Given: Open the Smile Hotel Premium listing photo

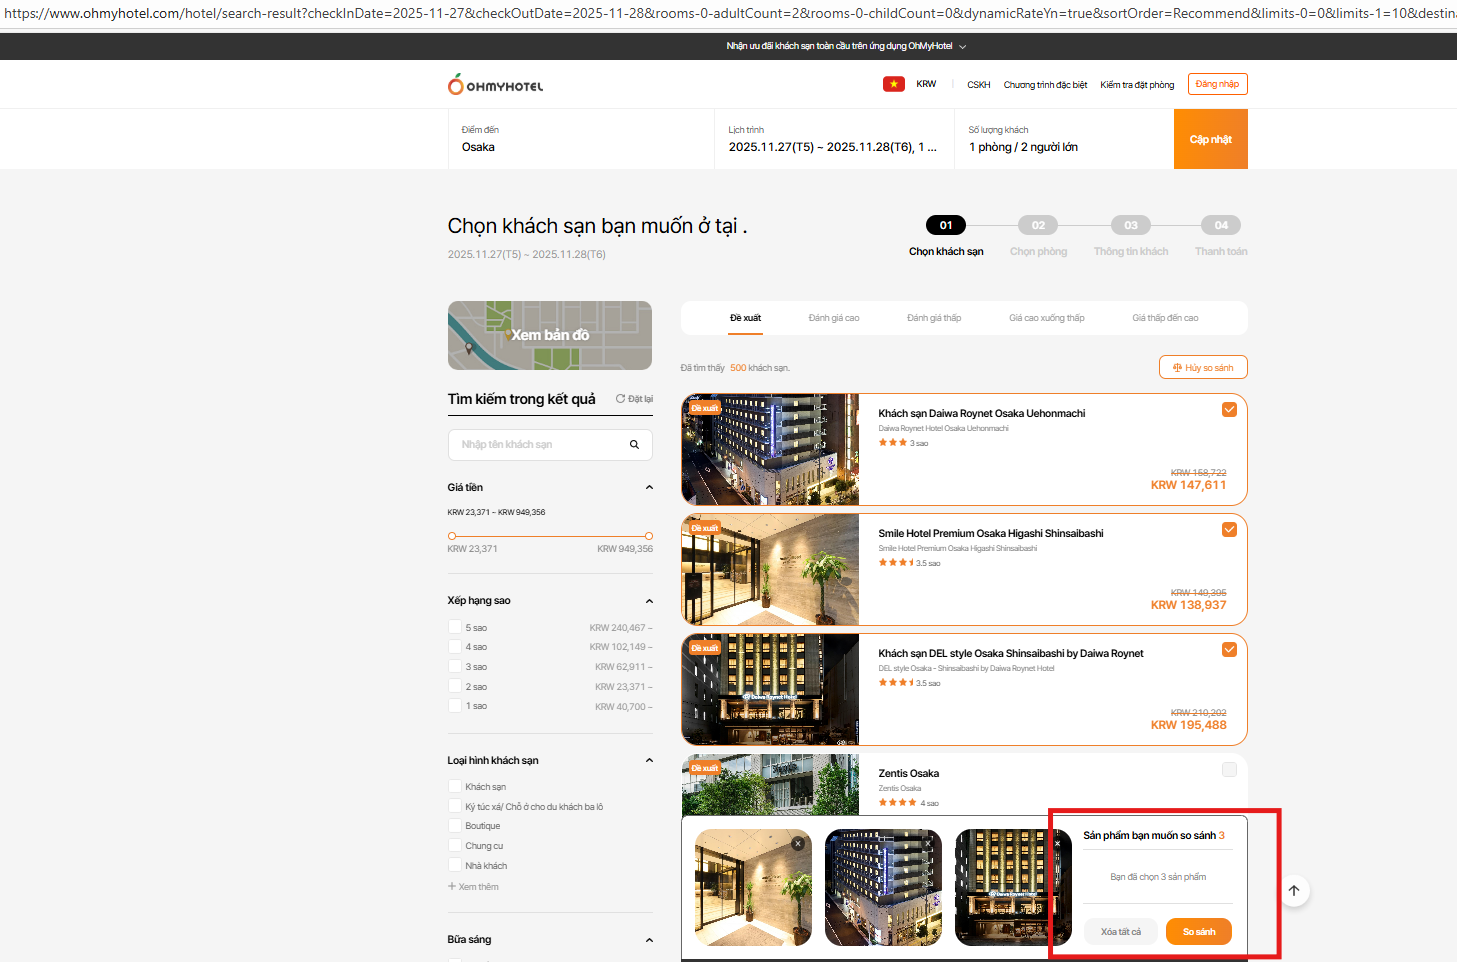Looking at the screenshot, I should click(x=770, y=570).
